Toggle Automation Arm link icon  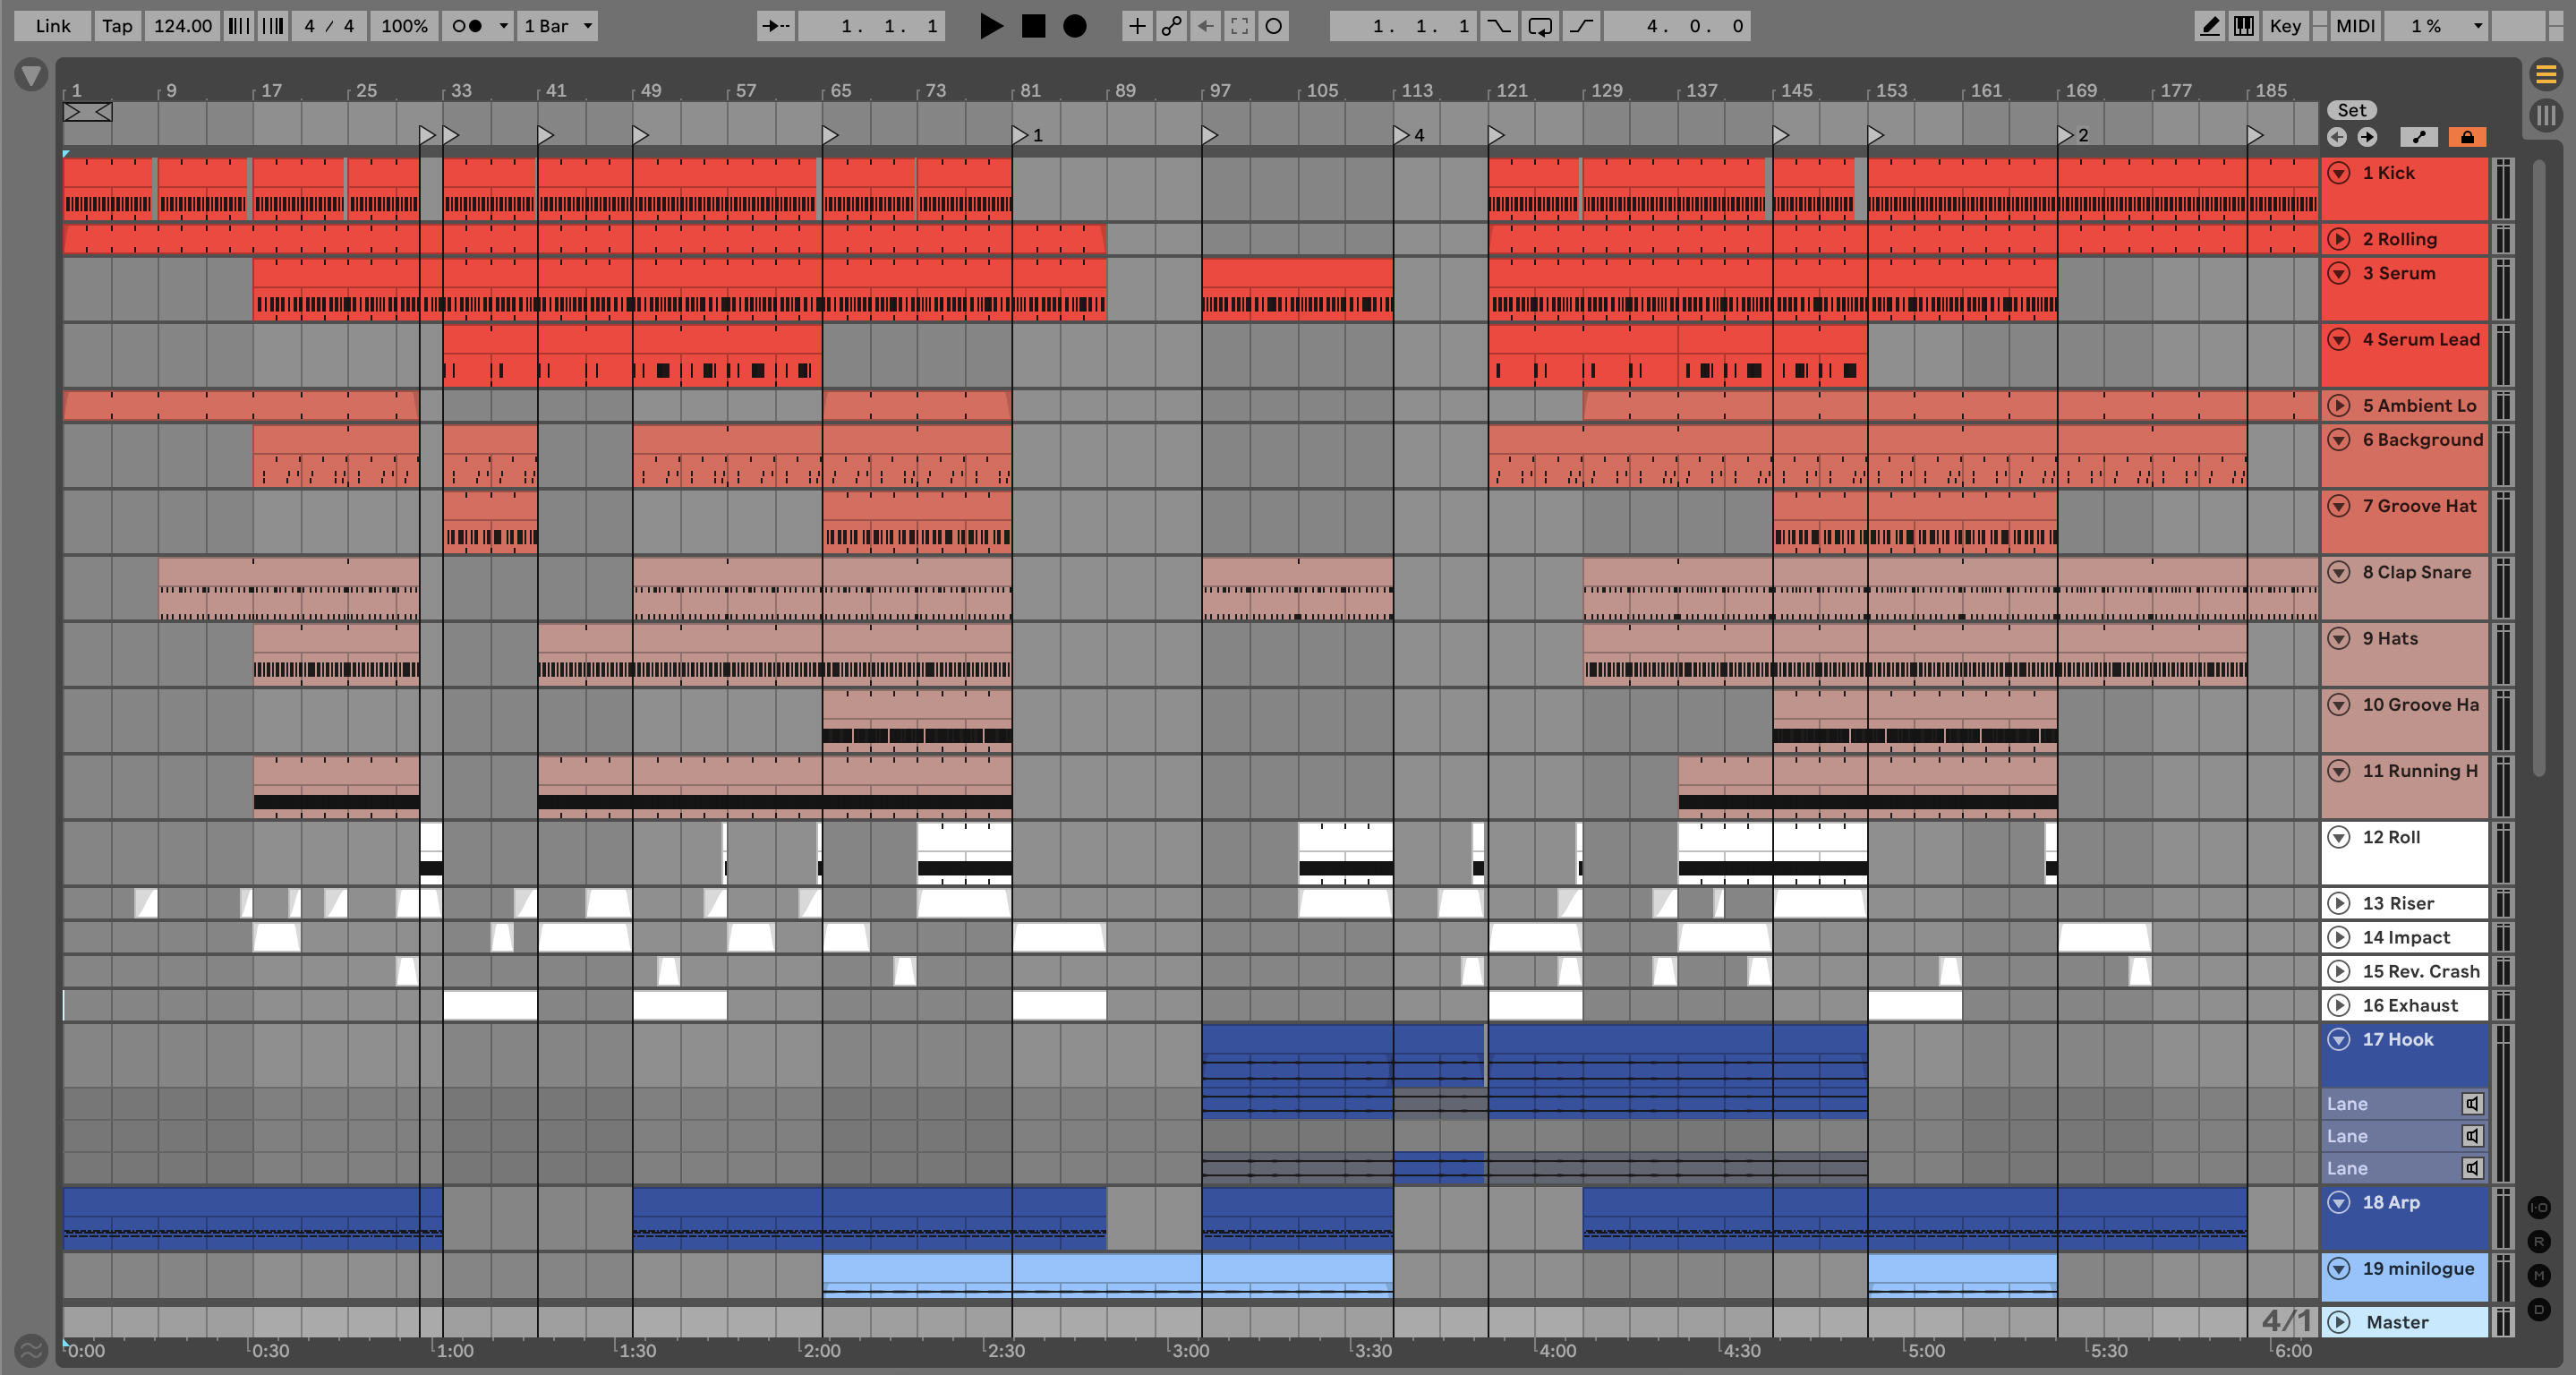[x=1171, y=26]
